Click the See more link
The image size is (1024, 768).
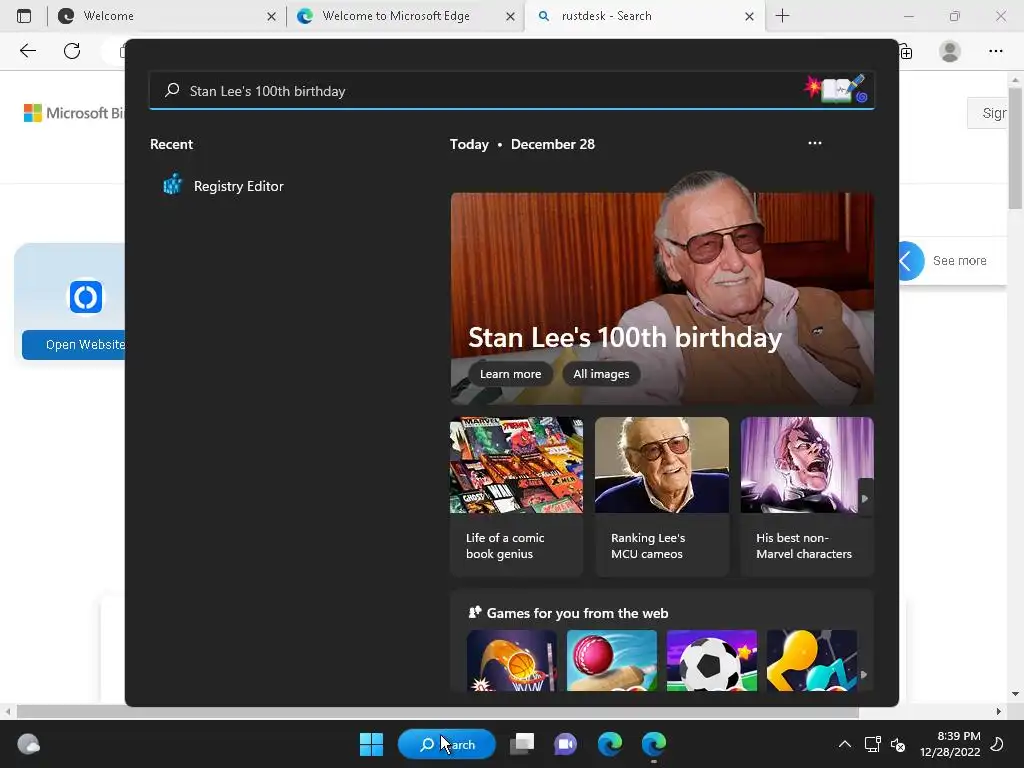(x=959, y=261)
